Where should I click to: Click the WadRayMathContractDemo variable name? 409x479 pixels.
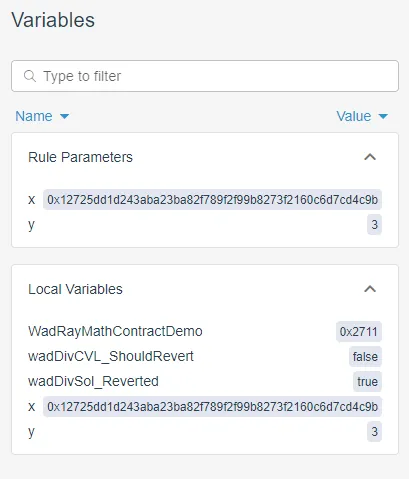(x=115, y=331)
